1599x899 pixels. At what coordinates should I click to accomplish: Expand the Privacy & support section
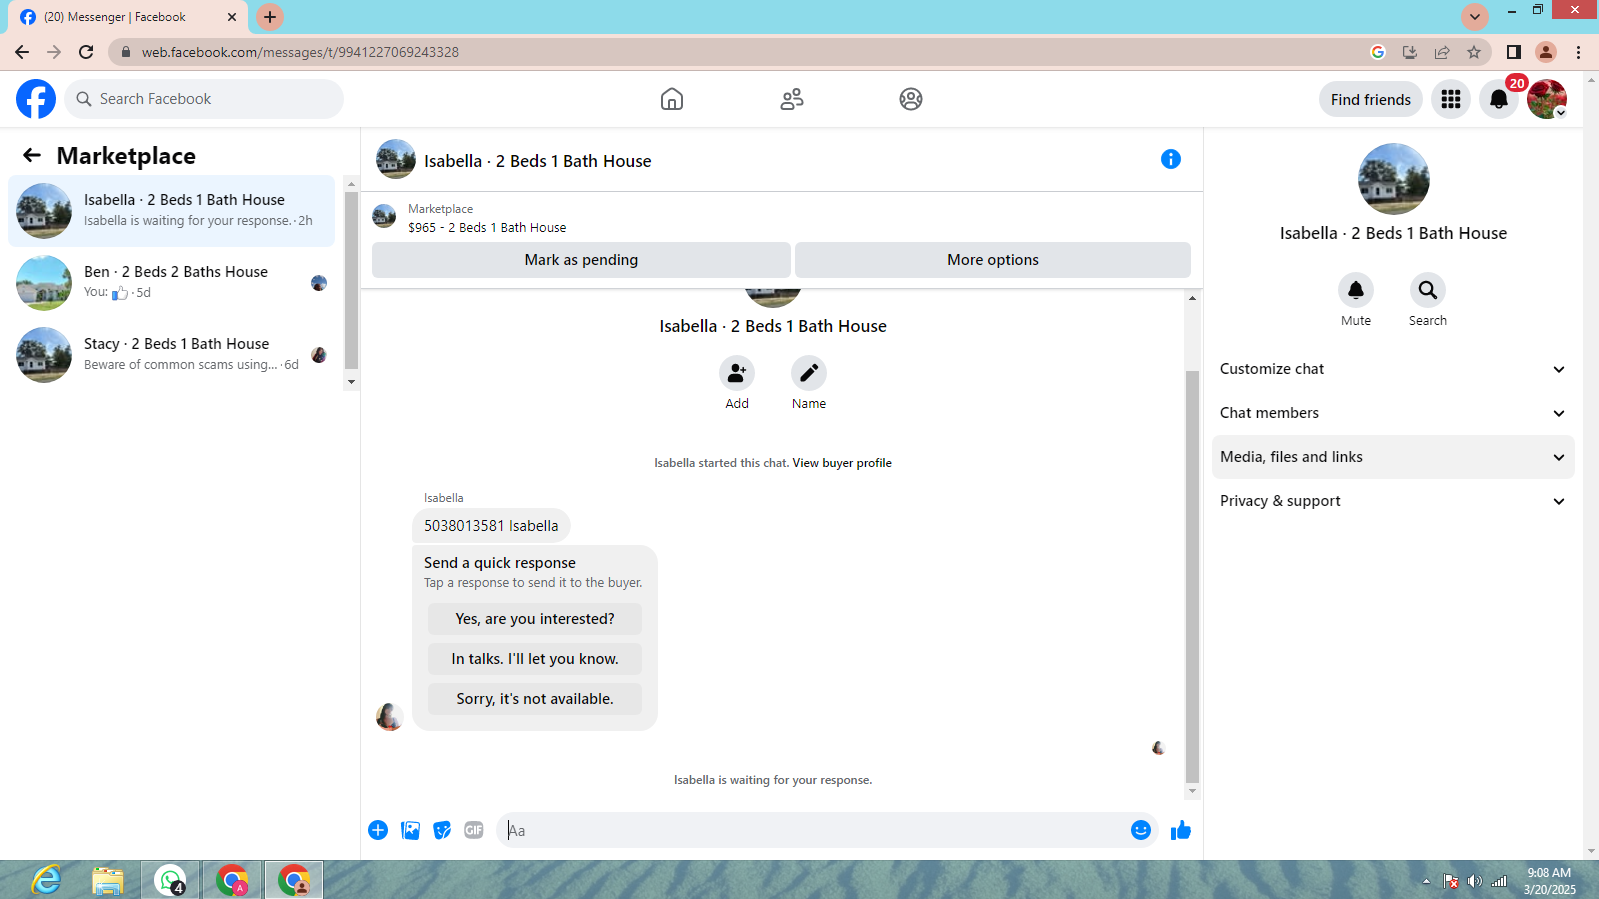1393,501
